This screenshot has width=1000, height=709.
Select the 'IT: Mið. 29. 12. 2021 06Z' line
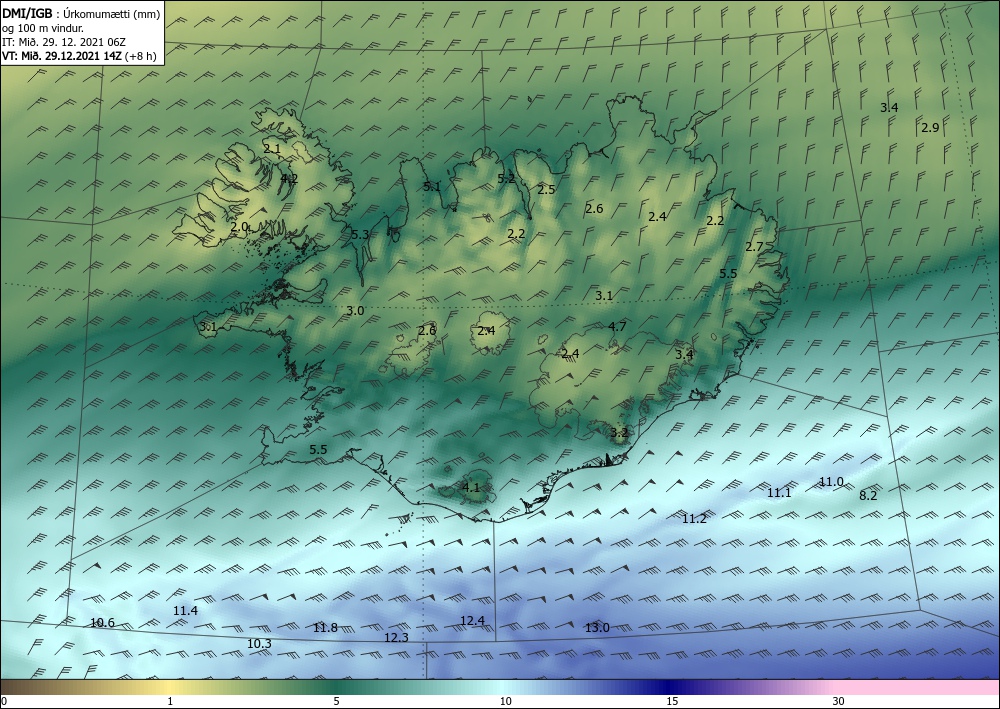point(64,42)
